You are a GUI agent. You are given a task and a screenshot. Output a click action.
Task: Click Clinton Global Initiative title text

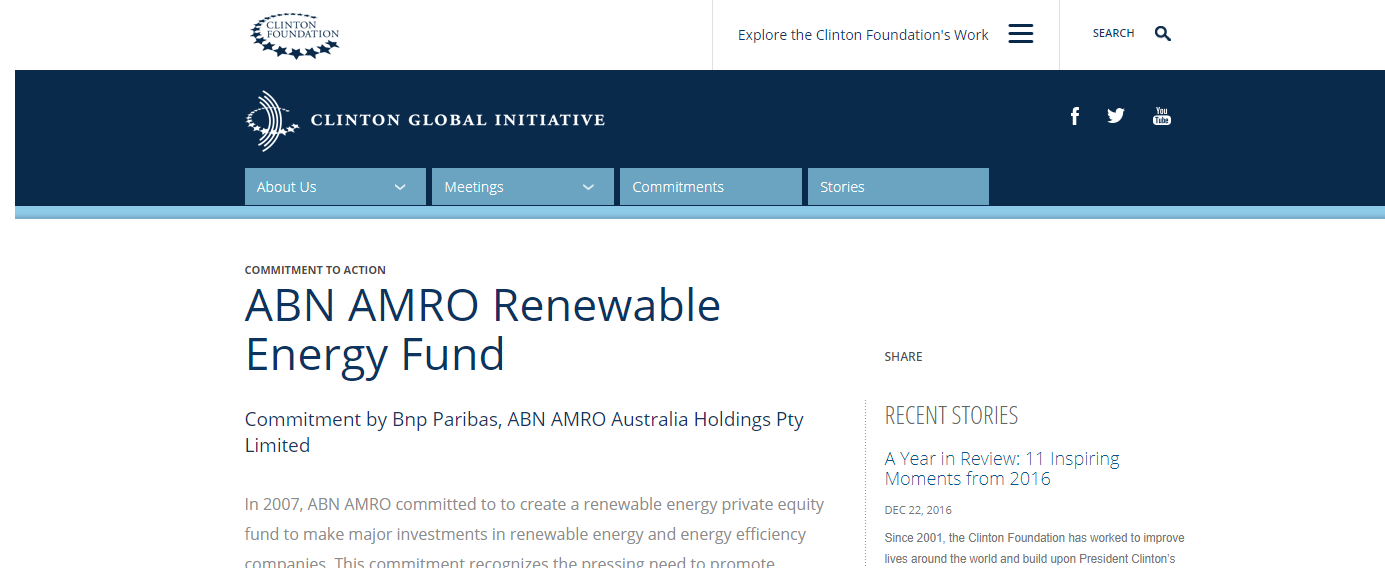[x=458, y=120]
